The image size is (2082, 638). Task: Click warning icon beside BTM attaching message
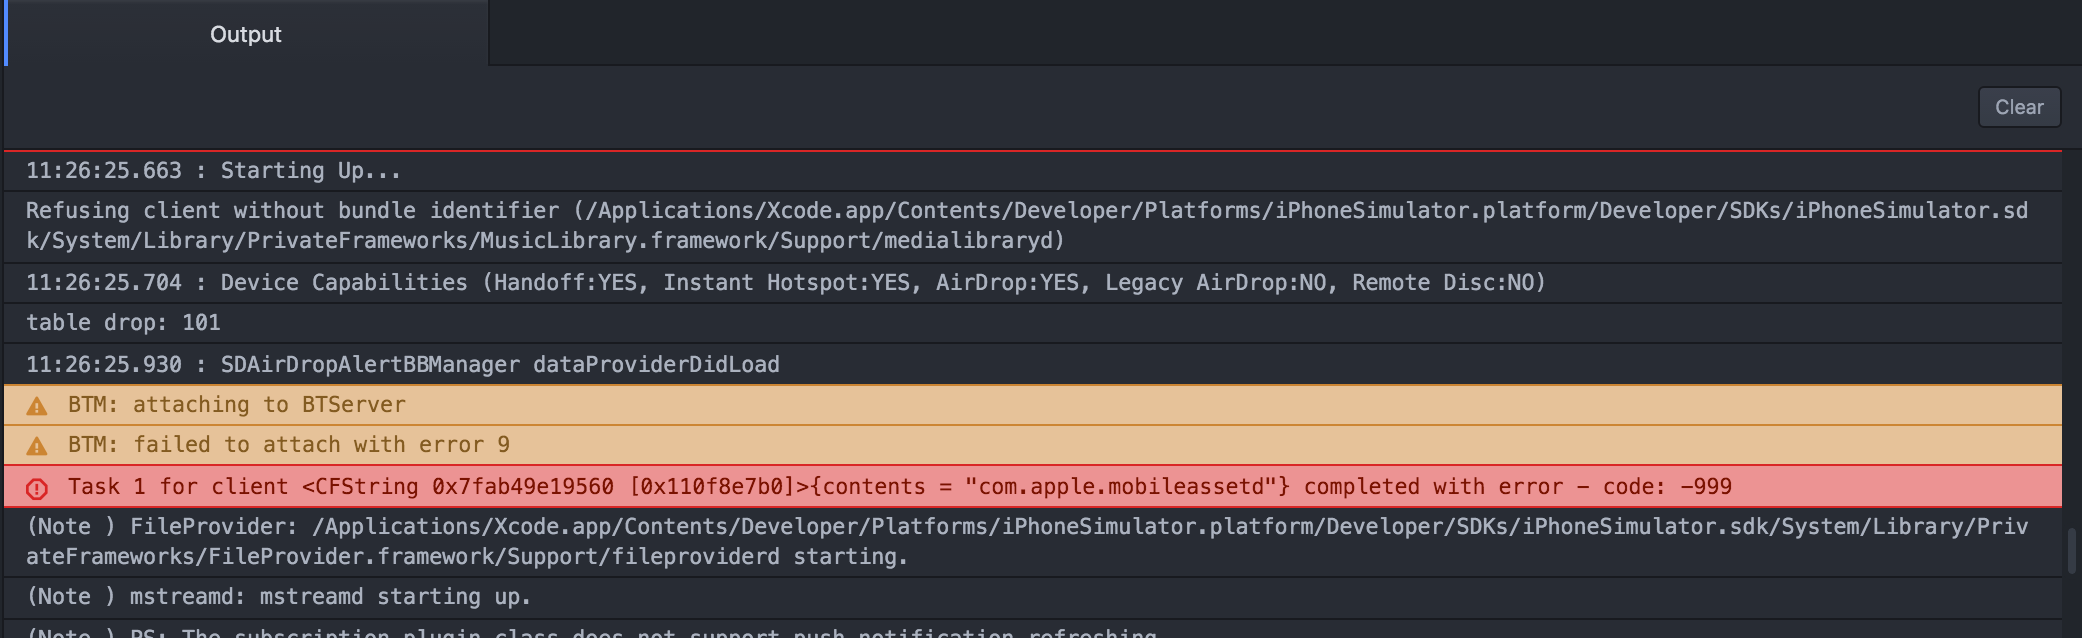(x=37, y=406)
